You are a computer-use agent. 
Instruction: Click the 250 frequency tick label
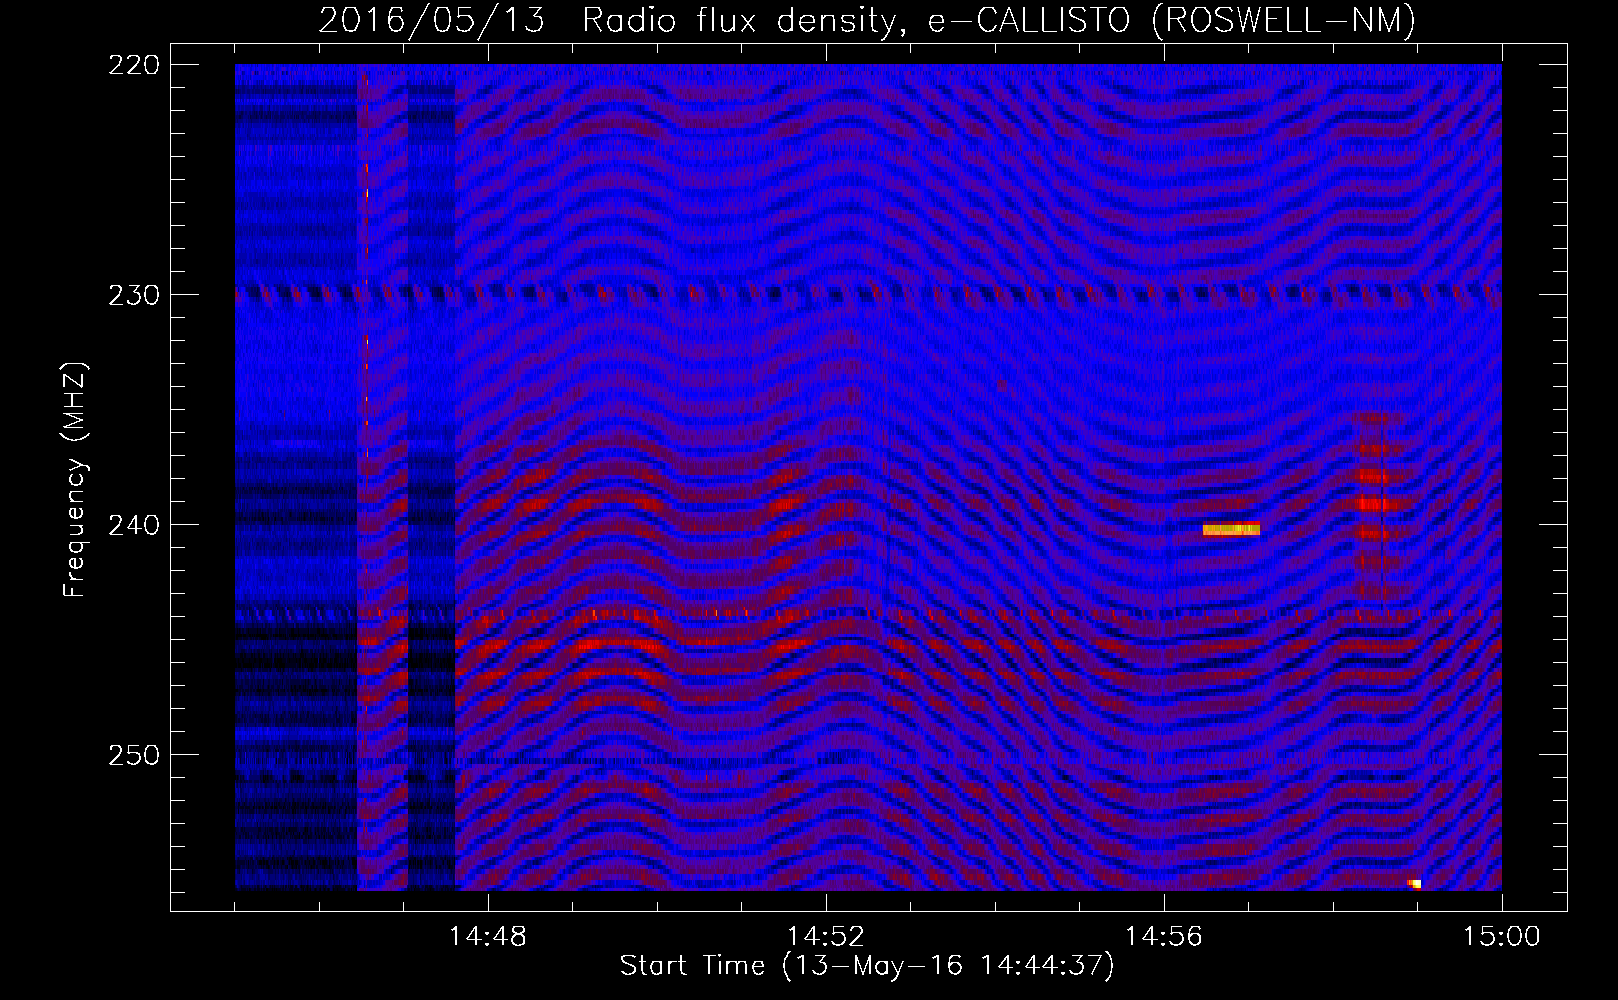tap(133, 754)
